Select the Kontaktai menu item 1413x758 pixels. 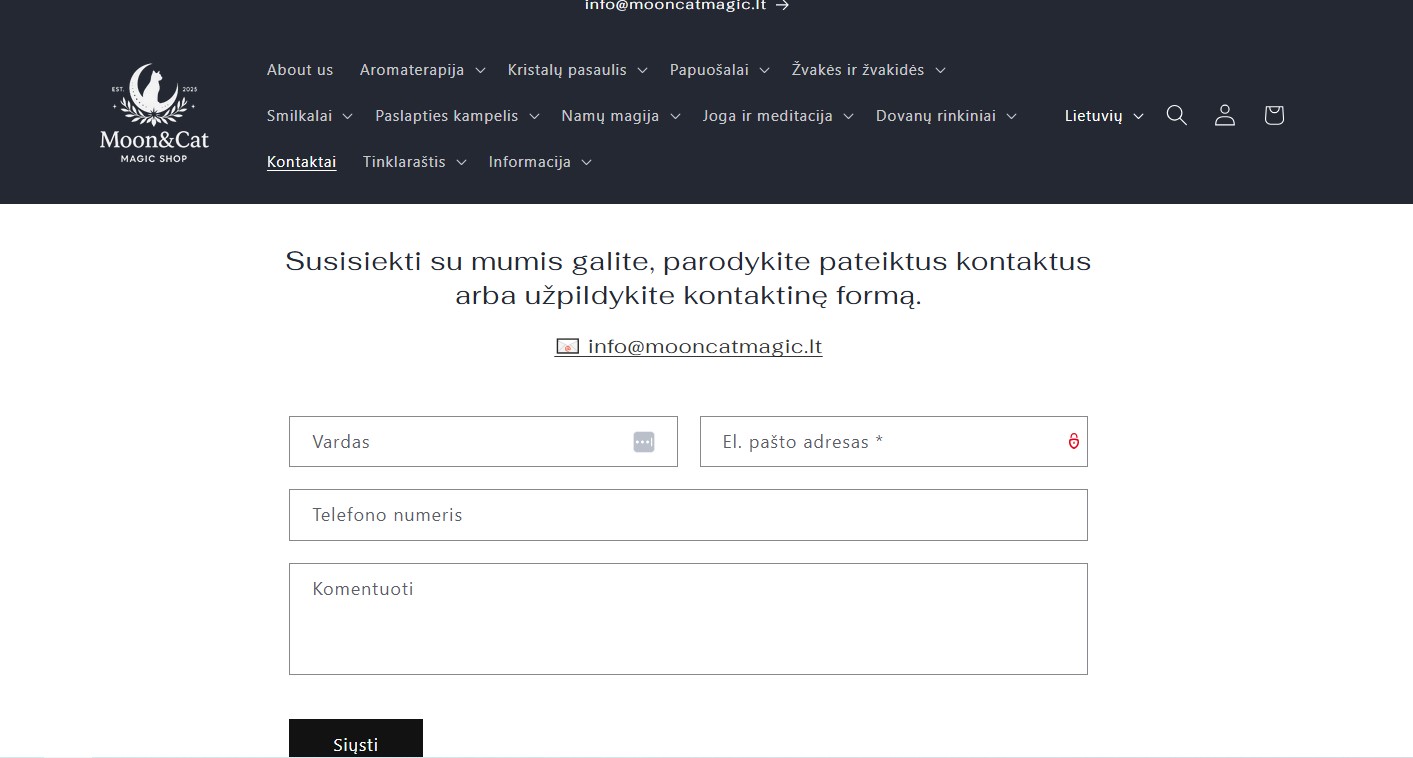(x=301, y=162)
